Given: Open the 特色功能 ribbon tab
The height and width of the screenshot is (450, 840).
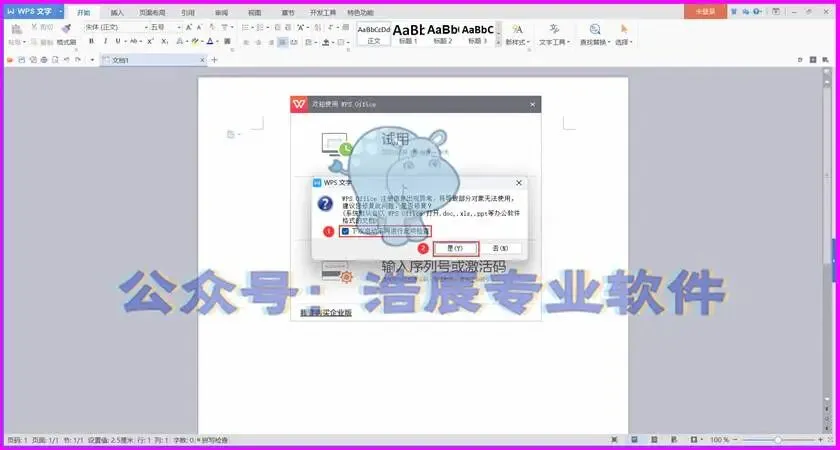Looking at the screenshot, I should [x=361, y=12].
